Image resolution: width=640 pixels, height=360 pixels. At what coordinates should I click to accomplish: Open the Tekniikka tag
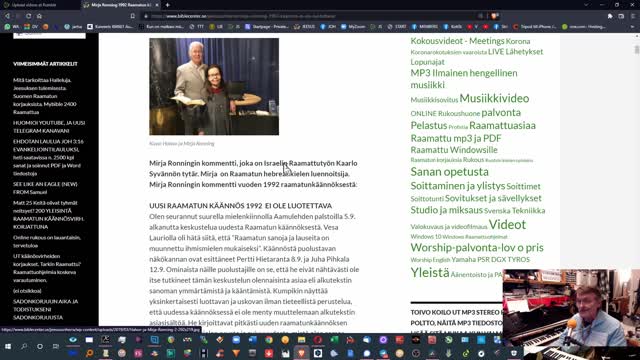pos(528,211)
